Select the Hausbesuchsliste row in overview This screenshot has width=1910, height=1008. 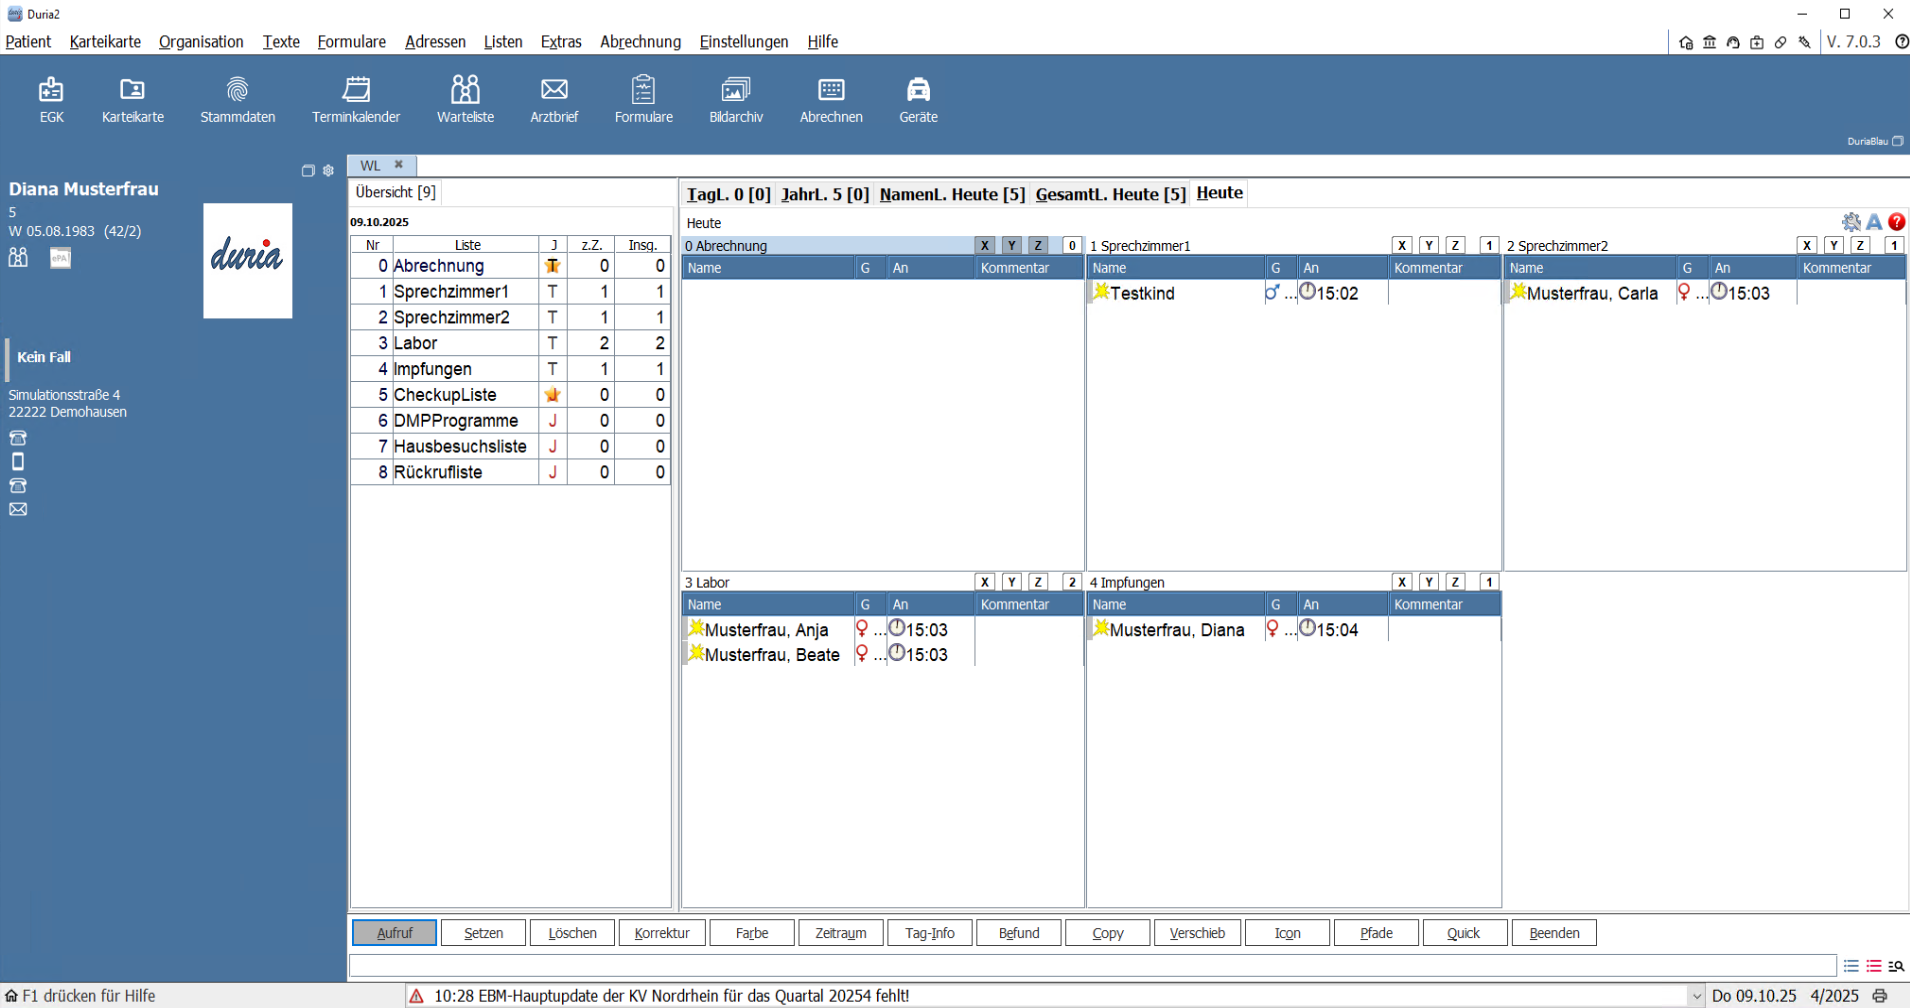[x=459, y=447]
